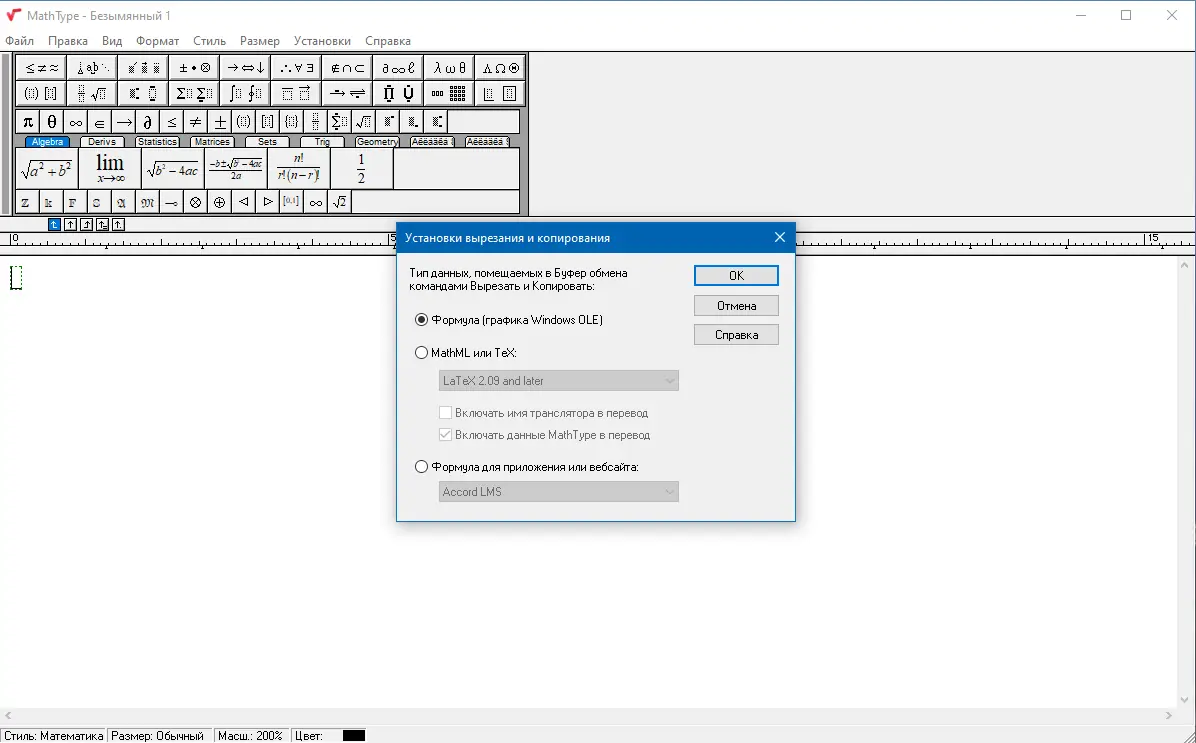Viewport: 1196px width, 743px height.
Task: Insert the square root of a²+b² expression
Action: [x=47, y=169]
